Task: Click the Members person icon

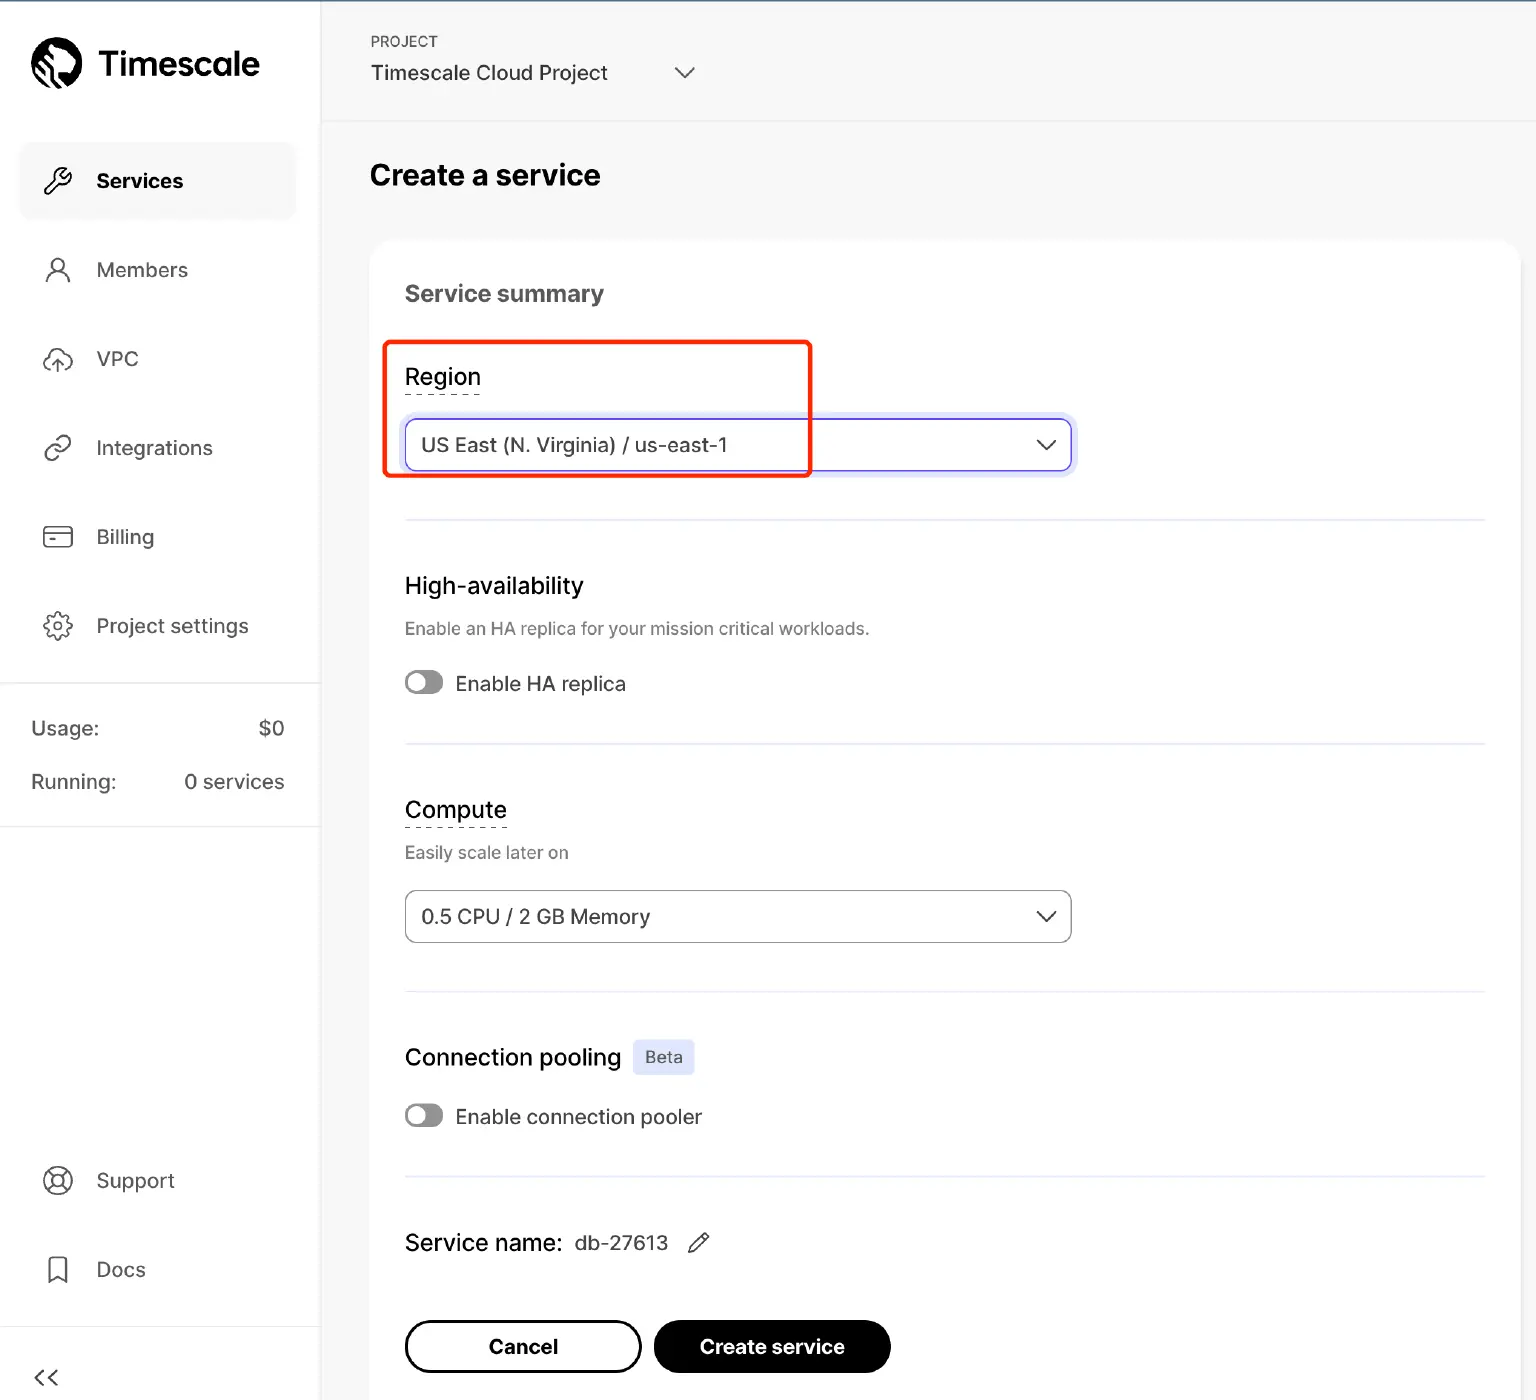Action: click(x=57, y=270)
